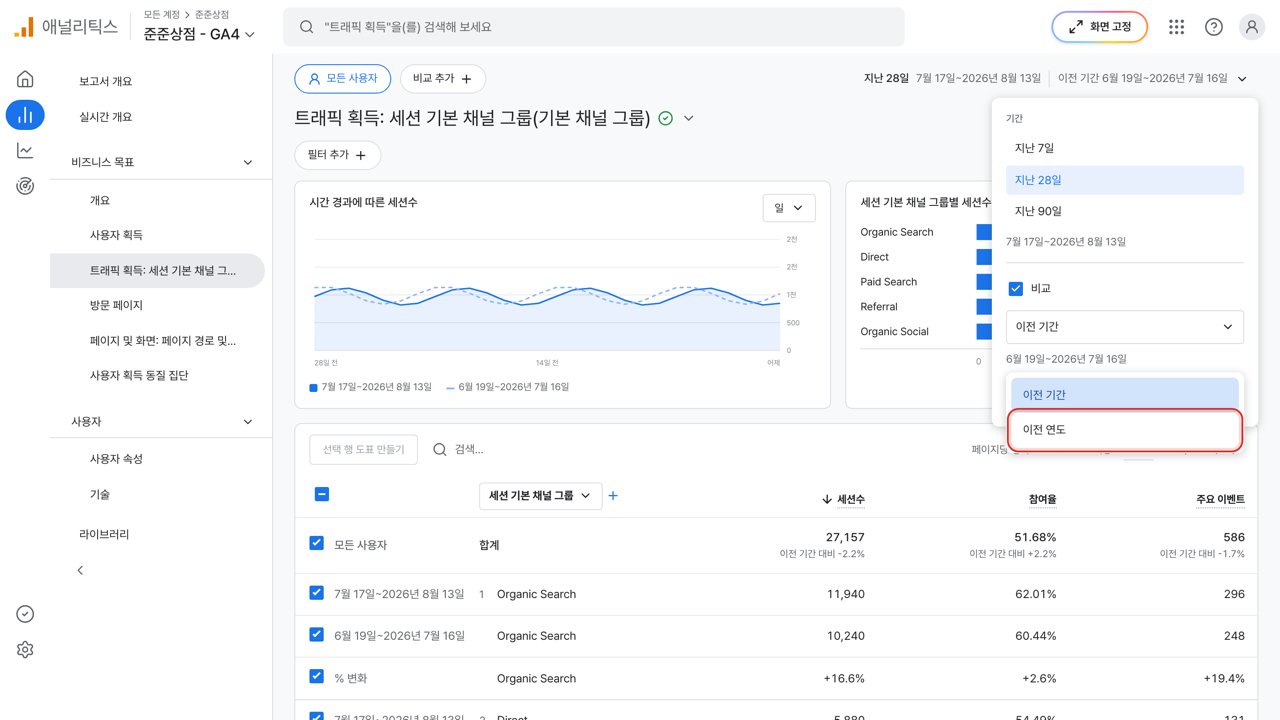
Task: Click the table search magnifier icon
Action: pyautogui.click(x=440, y=449)
